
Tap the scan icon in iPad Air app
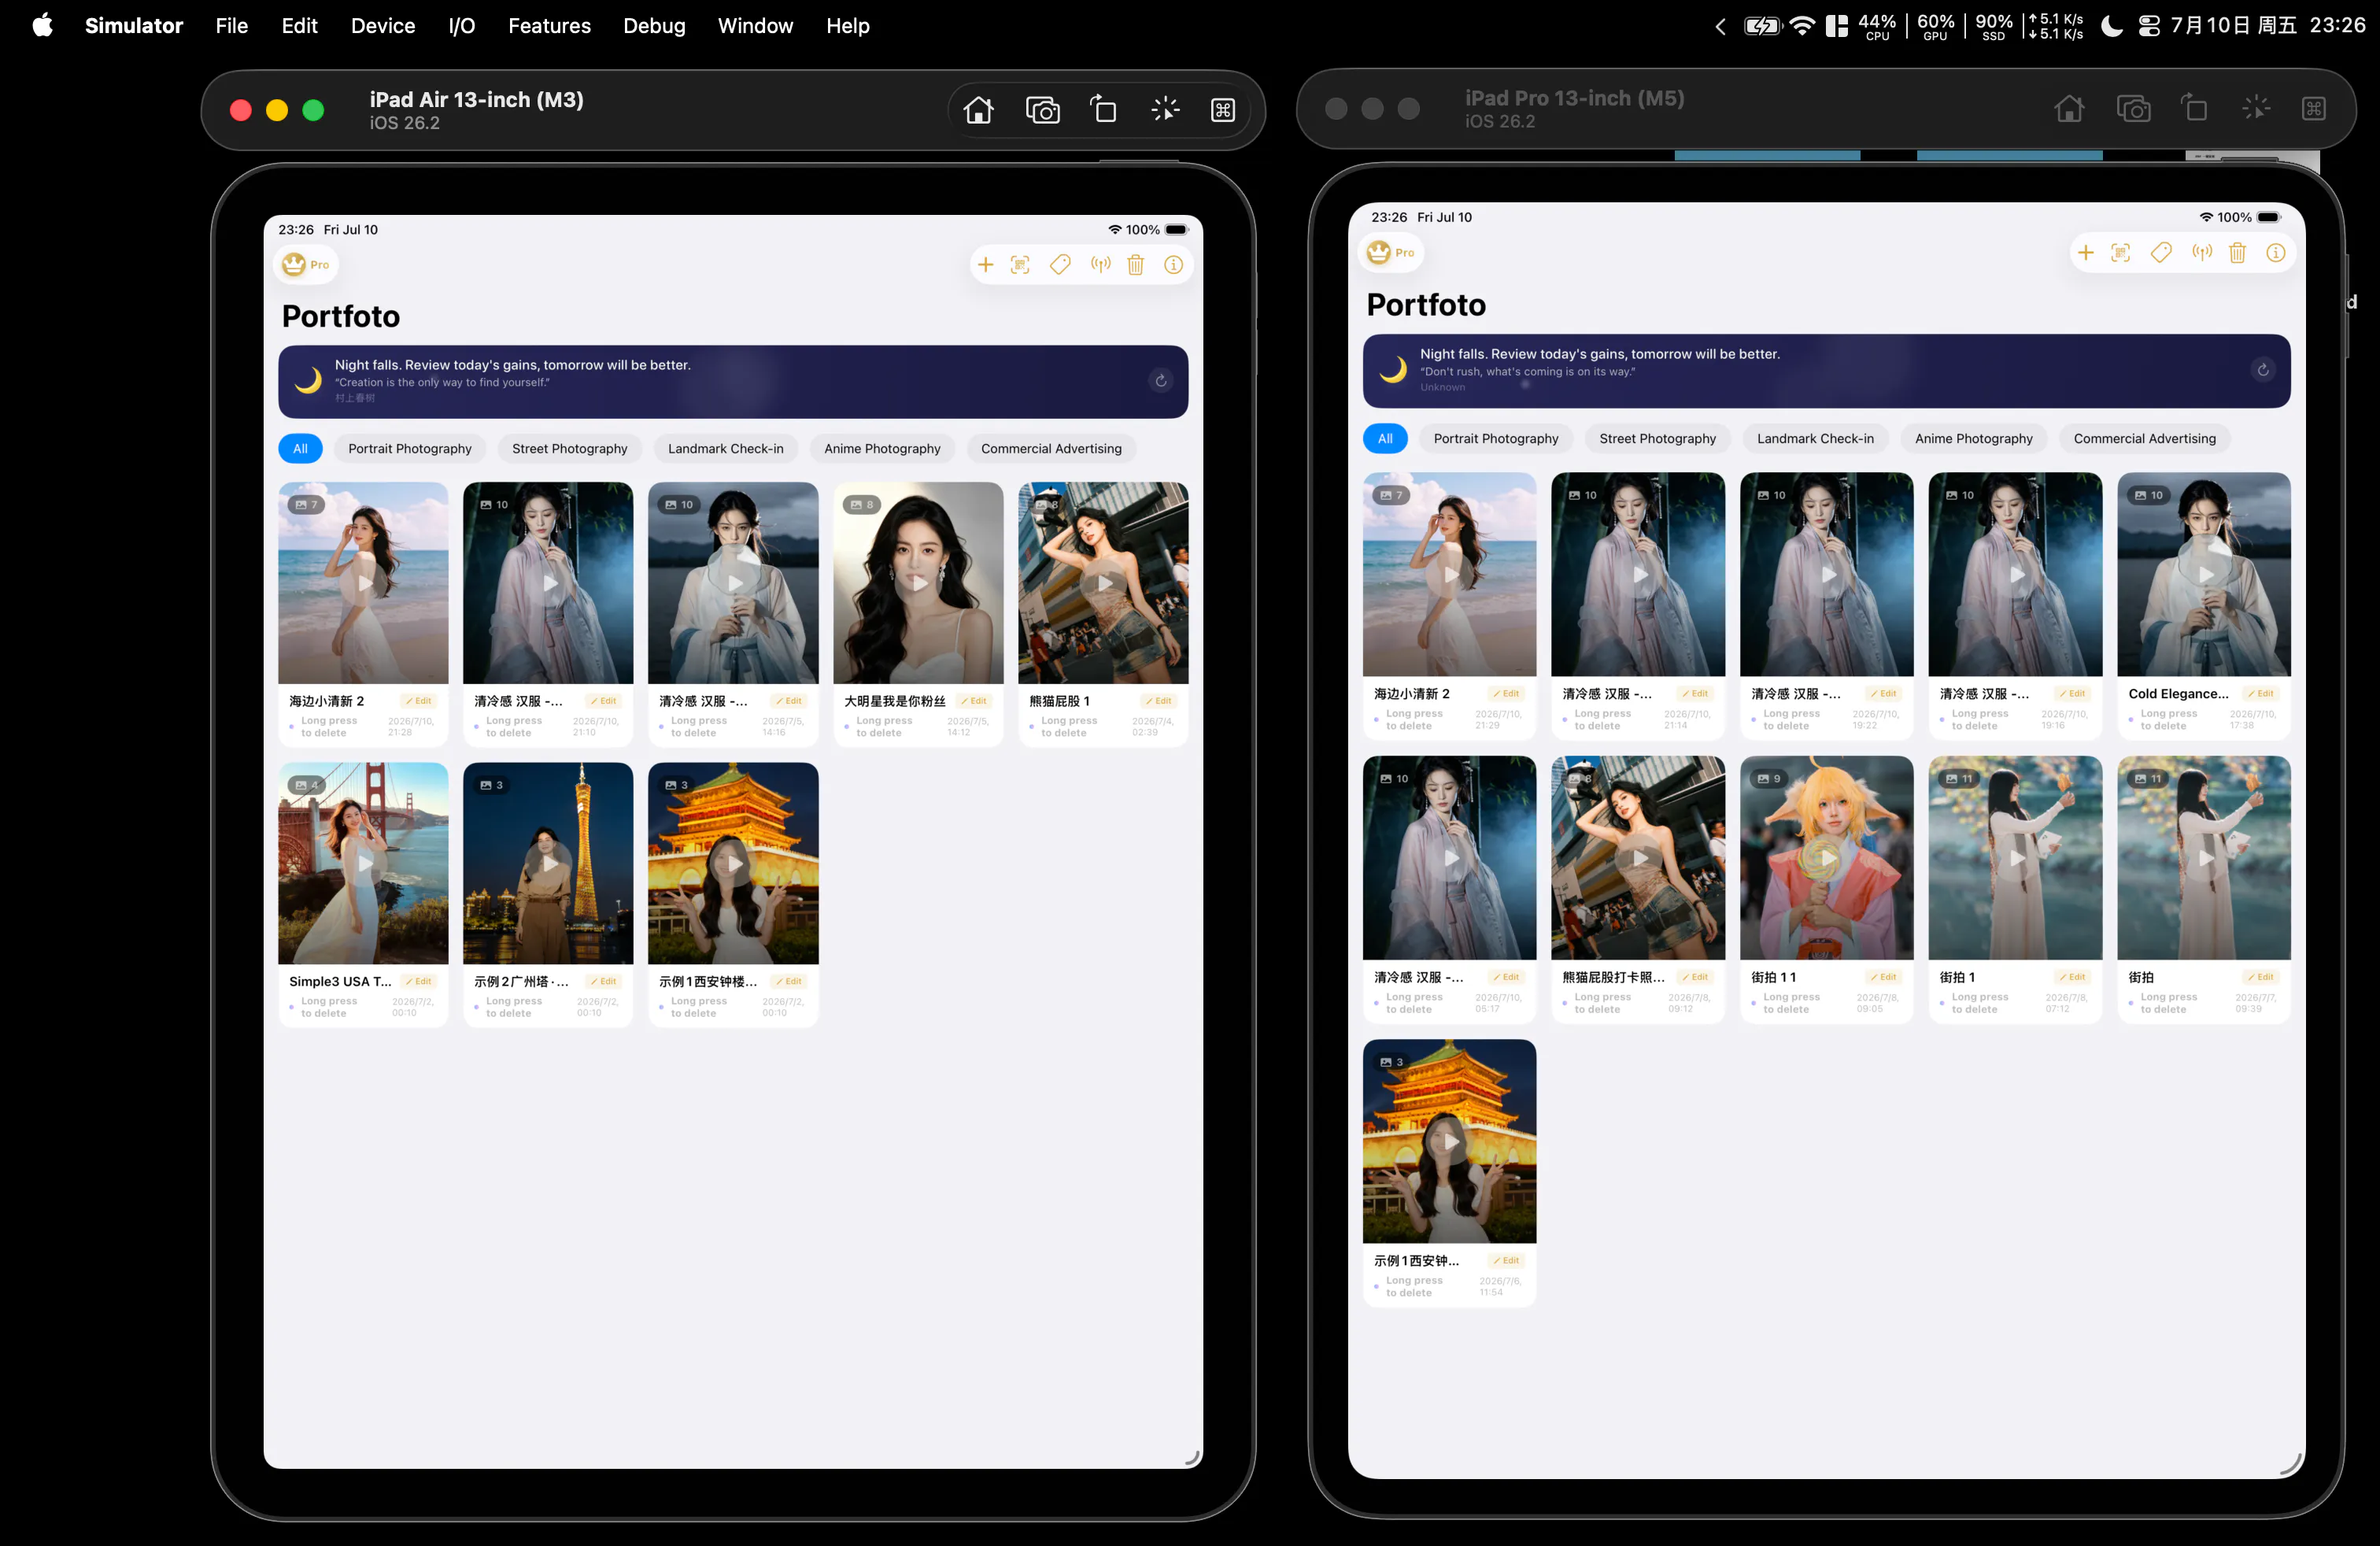pos(1020,265)
